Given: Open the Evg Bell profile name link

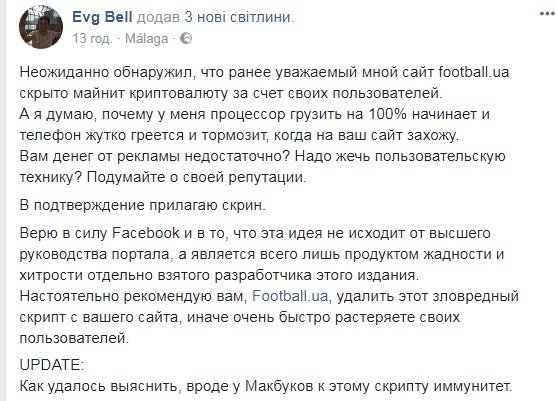Looking at the screenshot, I should (x=102, y=17).
